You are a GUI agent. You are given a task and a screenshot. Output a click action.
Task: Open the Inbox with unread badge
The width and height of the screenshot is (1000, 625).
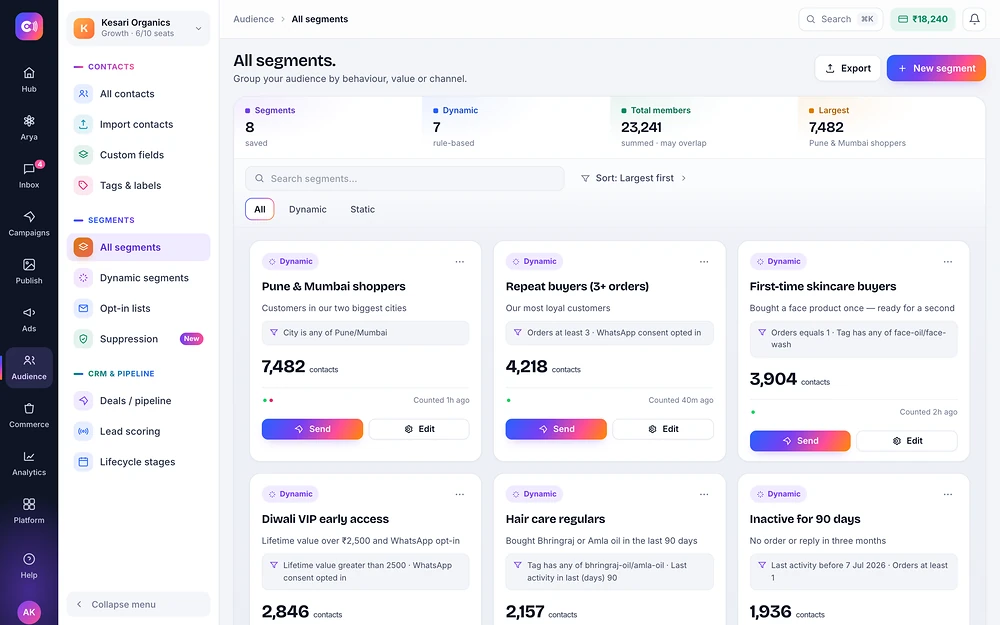point(29,175)
